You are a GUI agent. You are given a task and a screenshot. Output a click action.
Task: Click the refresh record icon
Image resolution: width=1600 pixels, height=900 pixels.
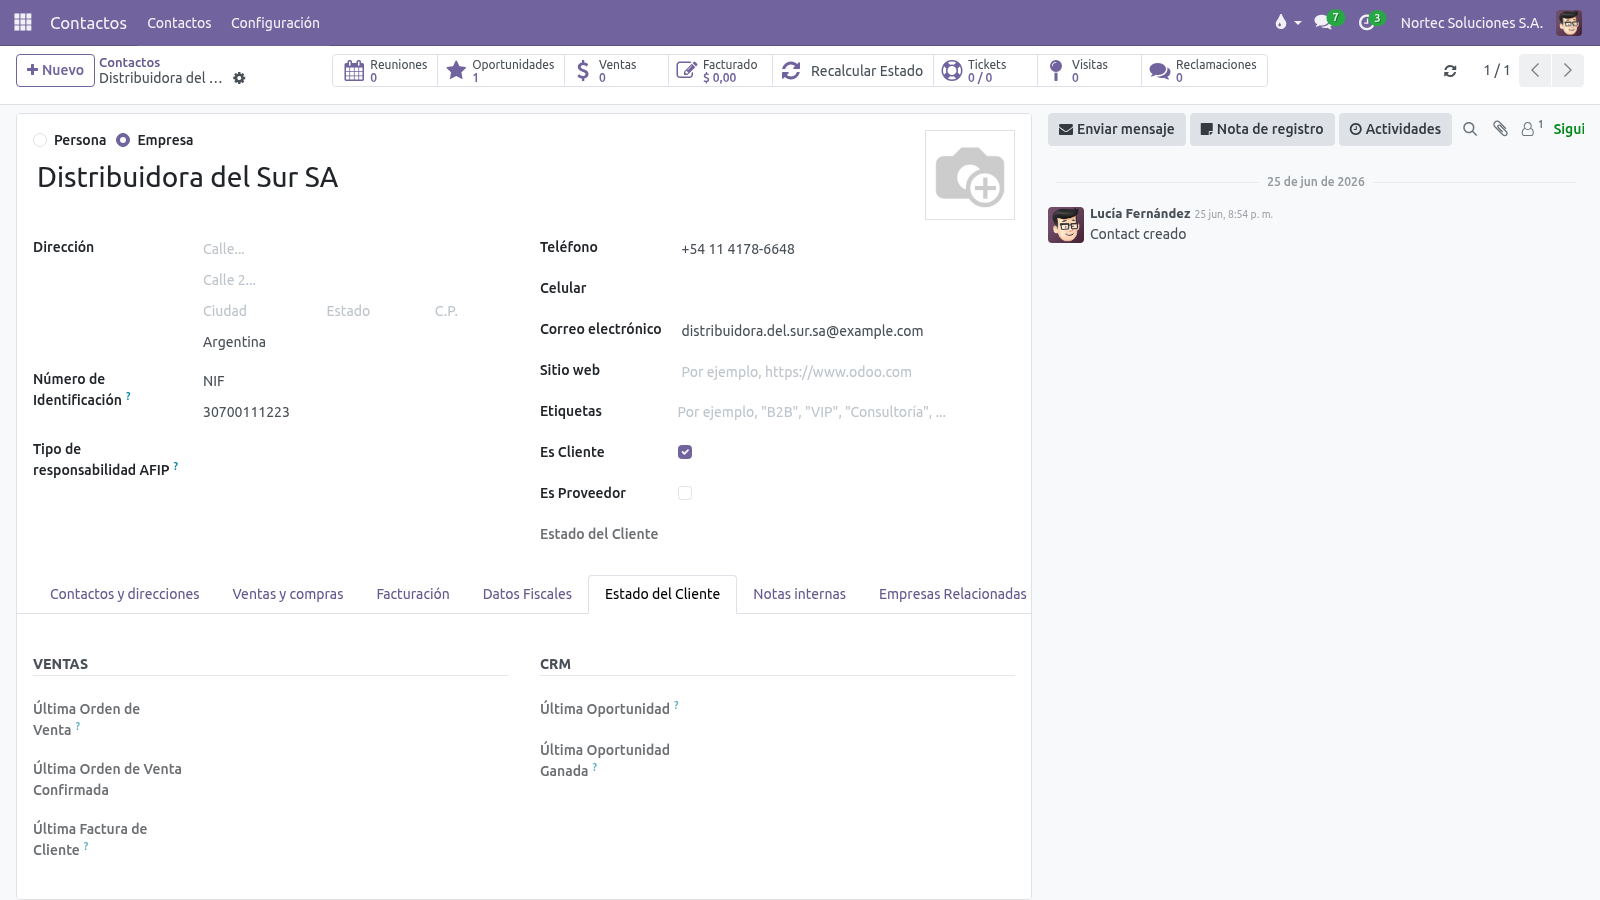click(x=1450, y=71)
